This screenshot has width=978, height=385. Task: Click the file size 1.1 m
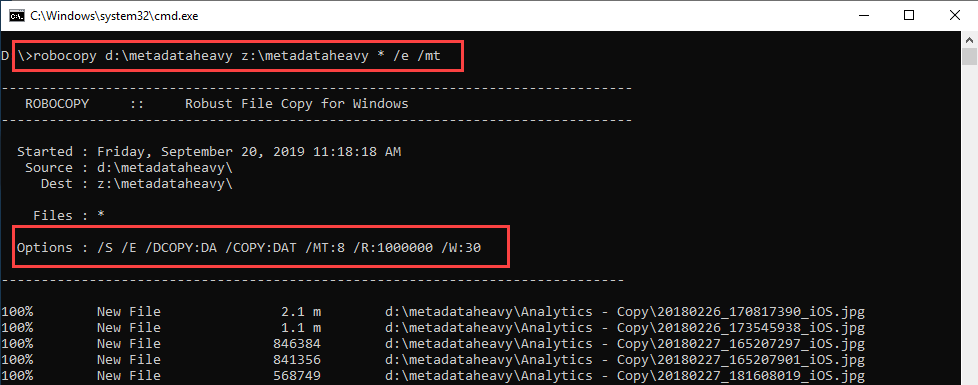click(301, 328)
